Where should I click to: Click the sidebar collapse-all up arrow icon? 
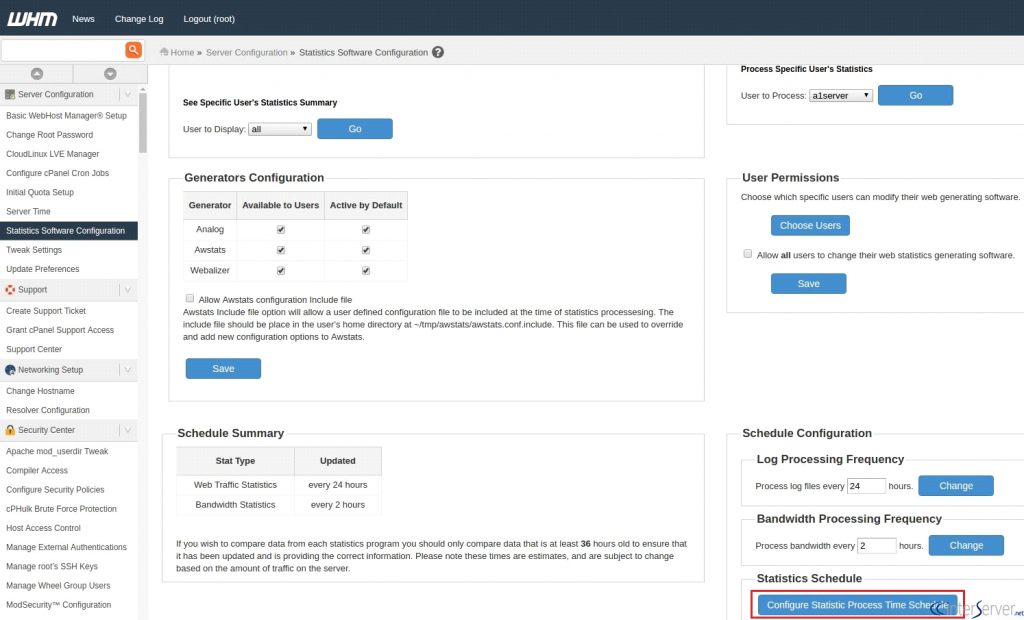coord(37,74)
